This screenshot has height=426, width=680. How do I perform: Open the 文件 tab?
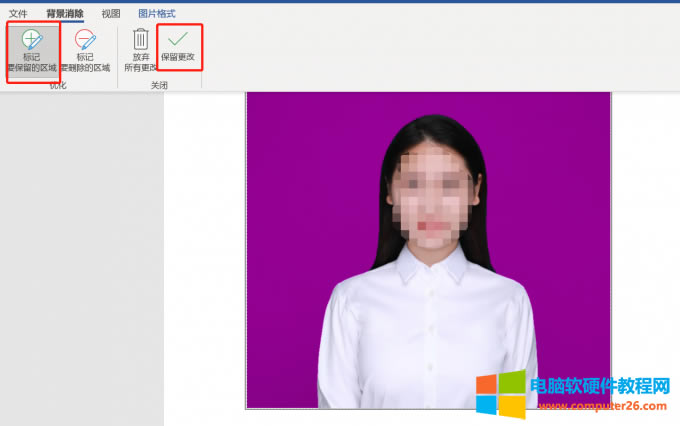[18, 14]
